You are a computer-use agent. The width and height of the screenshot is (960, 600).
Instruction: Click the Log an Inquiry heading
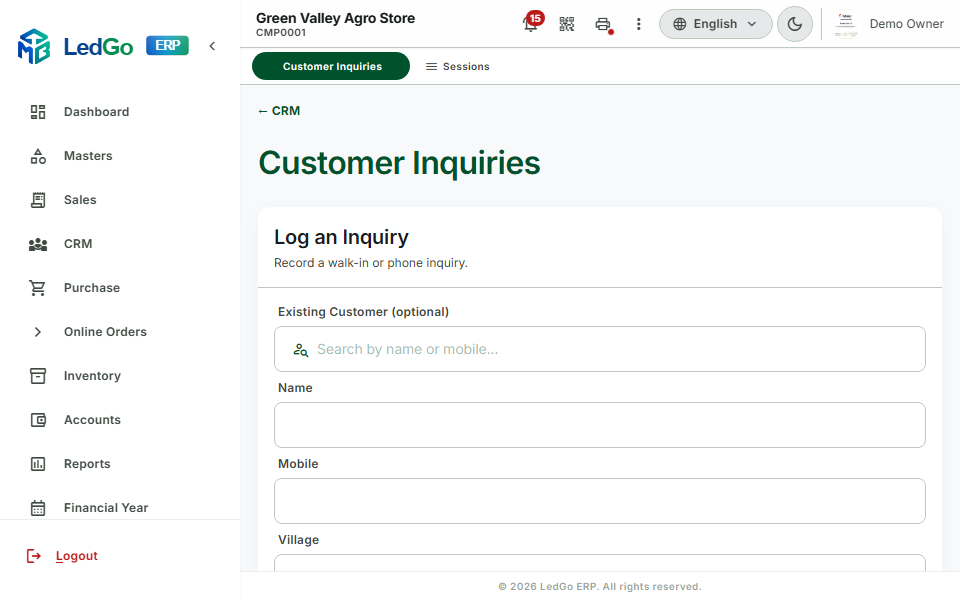tap(341, 237)
